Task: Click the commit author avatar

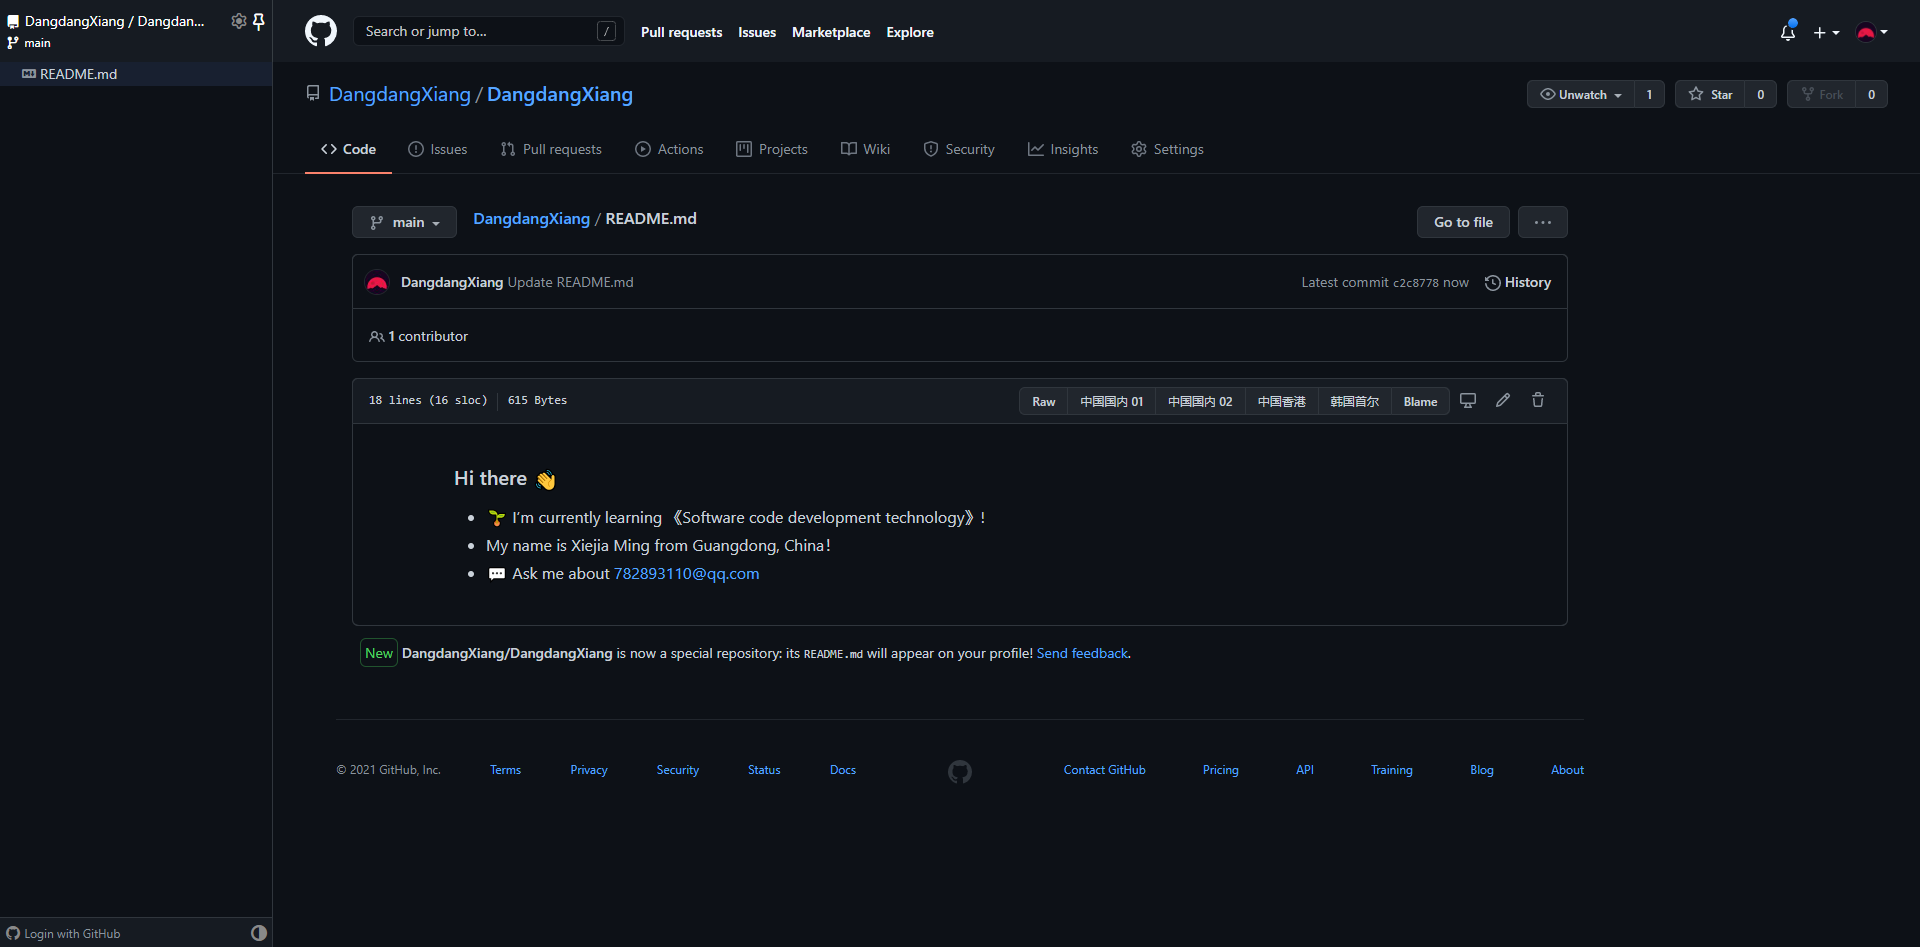Action: tap(377, 282)
